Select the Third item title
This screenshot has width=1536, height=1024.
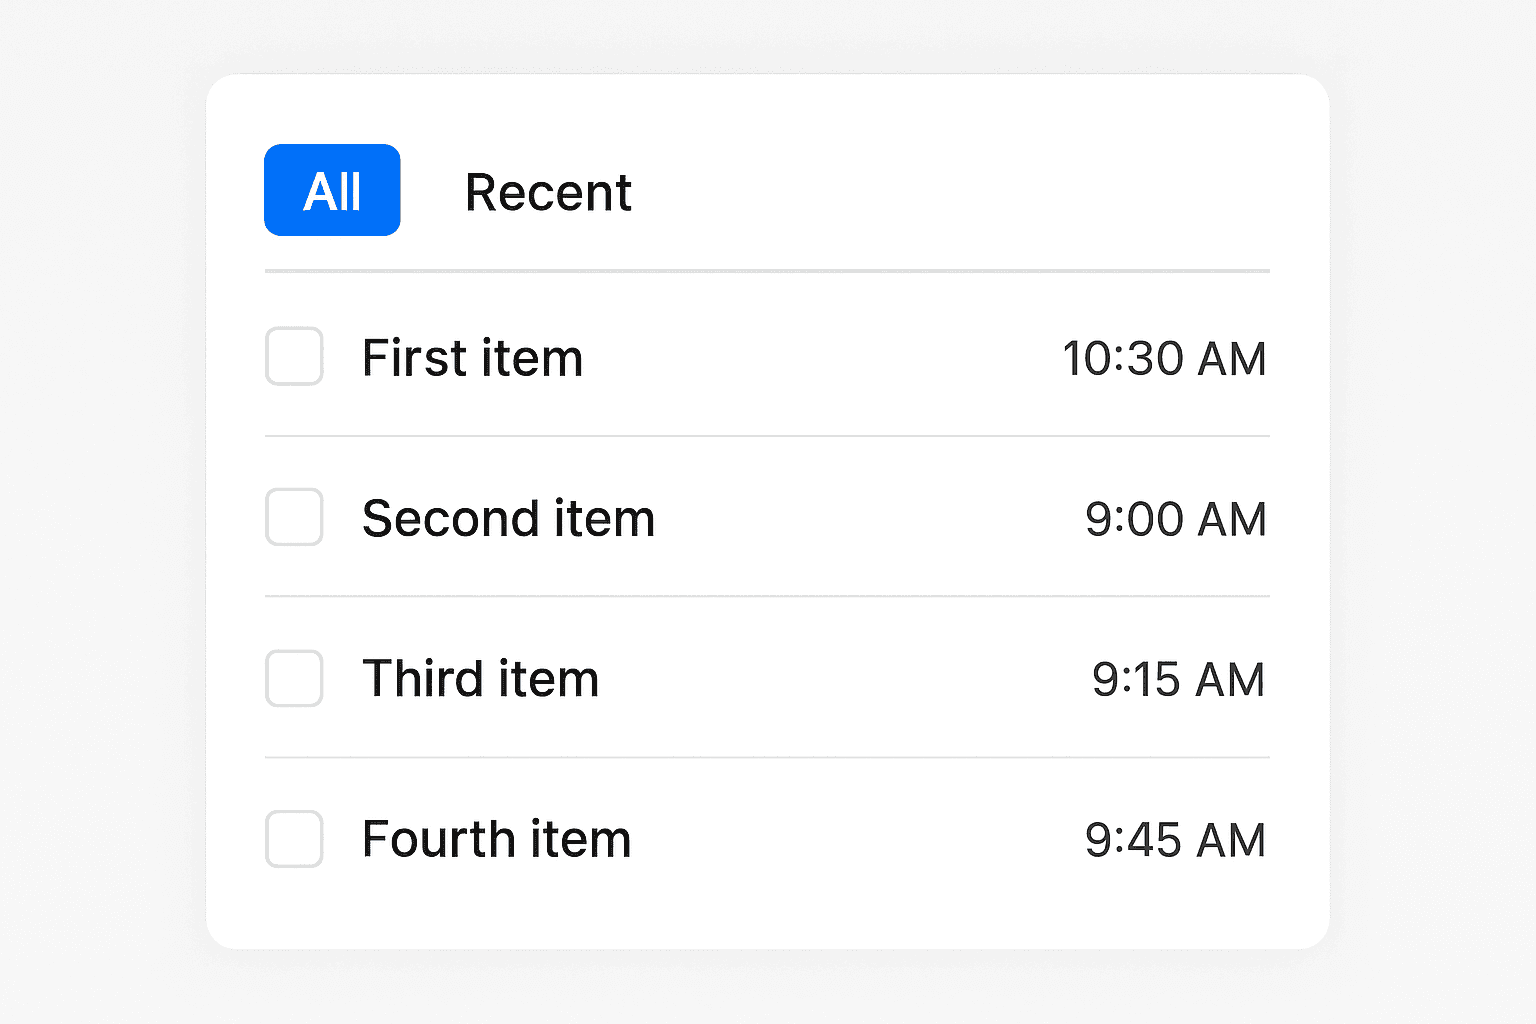480,679
